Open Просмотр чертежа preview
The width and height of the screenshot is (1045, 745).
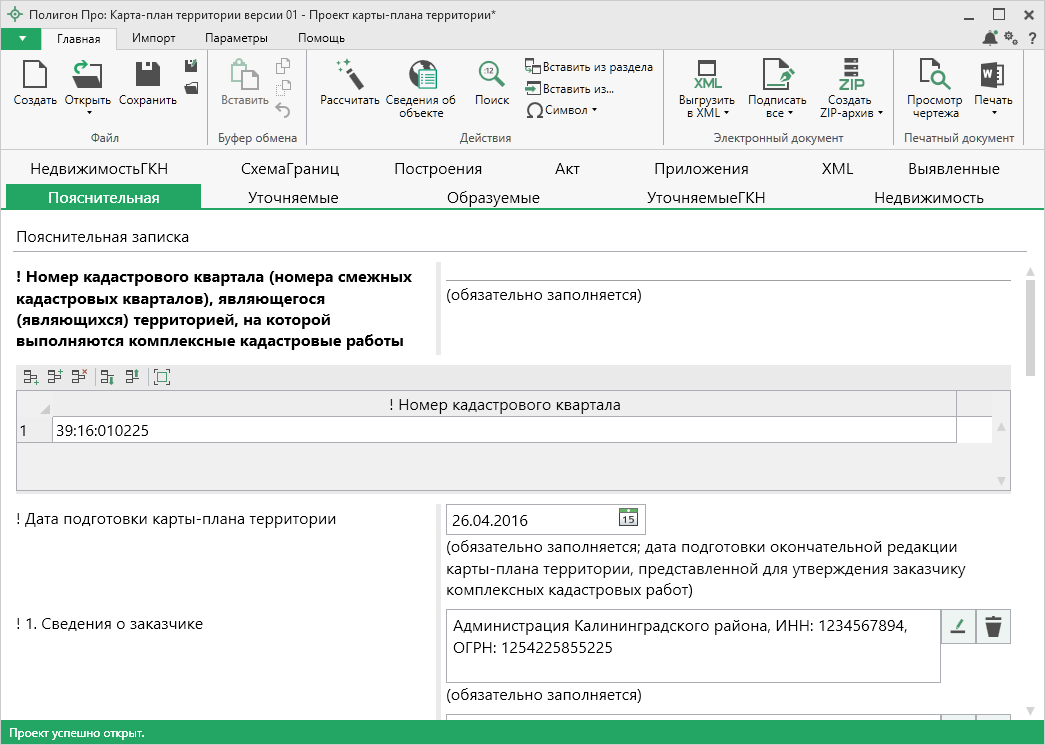coord(934,76)
